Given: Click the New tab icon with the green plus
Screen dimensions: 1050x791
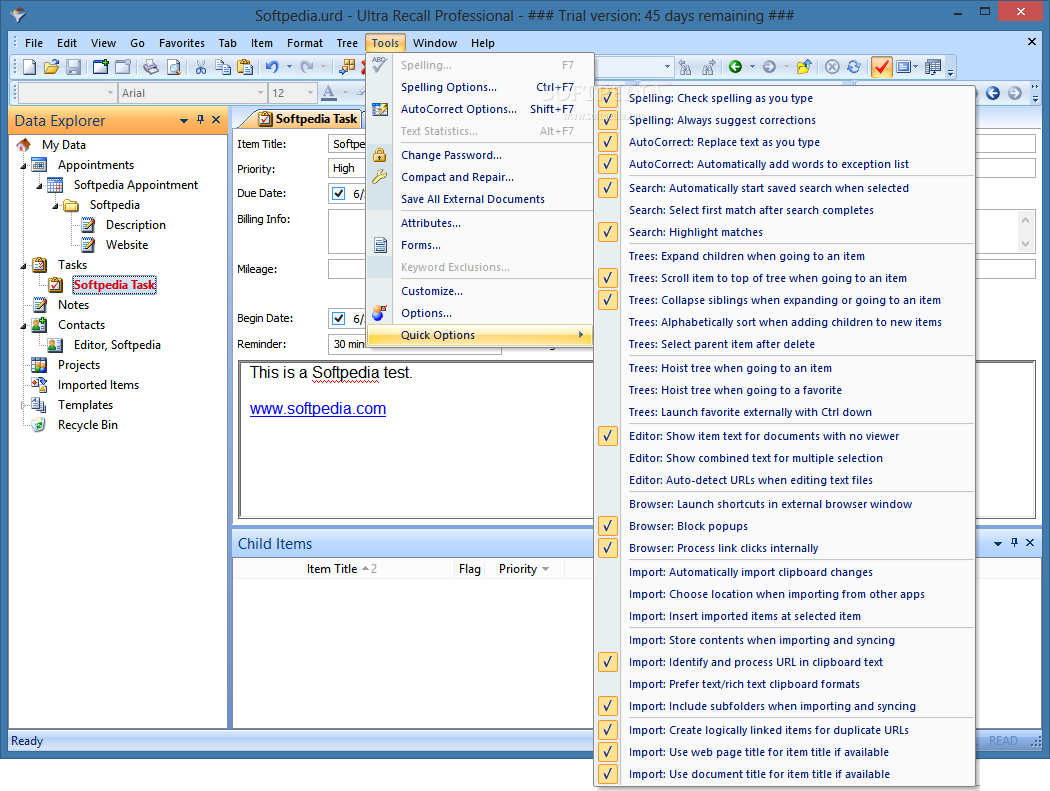Looking at the screenshot, I should (x=101, y=67).
